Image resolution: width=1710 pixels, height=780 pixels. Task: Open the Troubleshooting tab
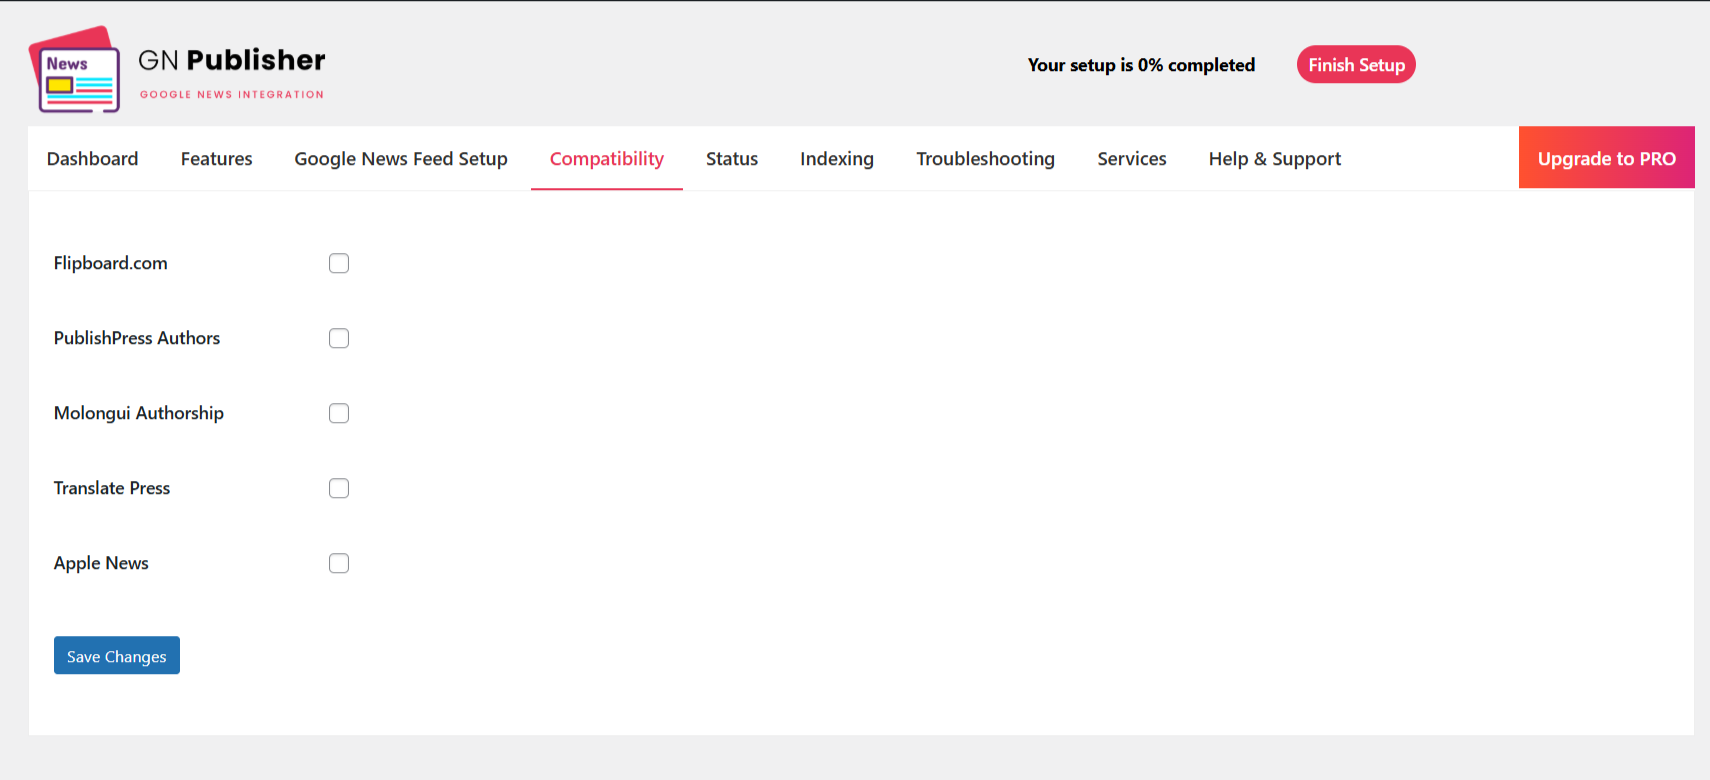[x=986, y=159]
